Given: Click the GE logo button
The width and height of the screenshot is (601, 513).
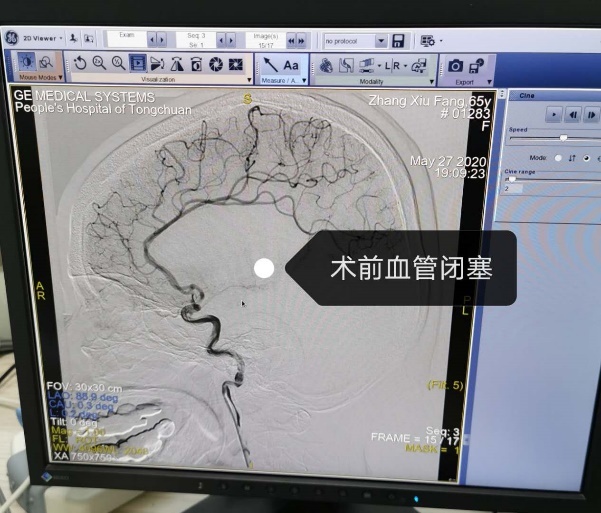Looking at the screenshot, I should [x=12, y=38].
